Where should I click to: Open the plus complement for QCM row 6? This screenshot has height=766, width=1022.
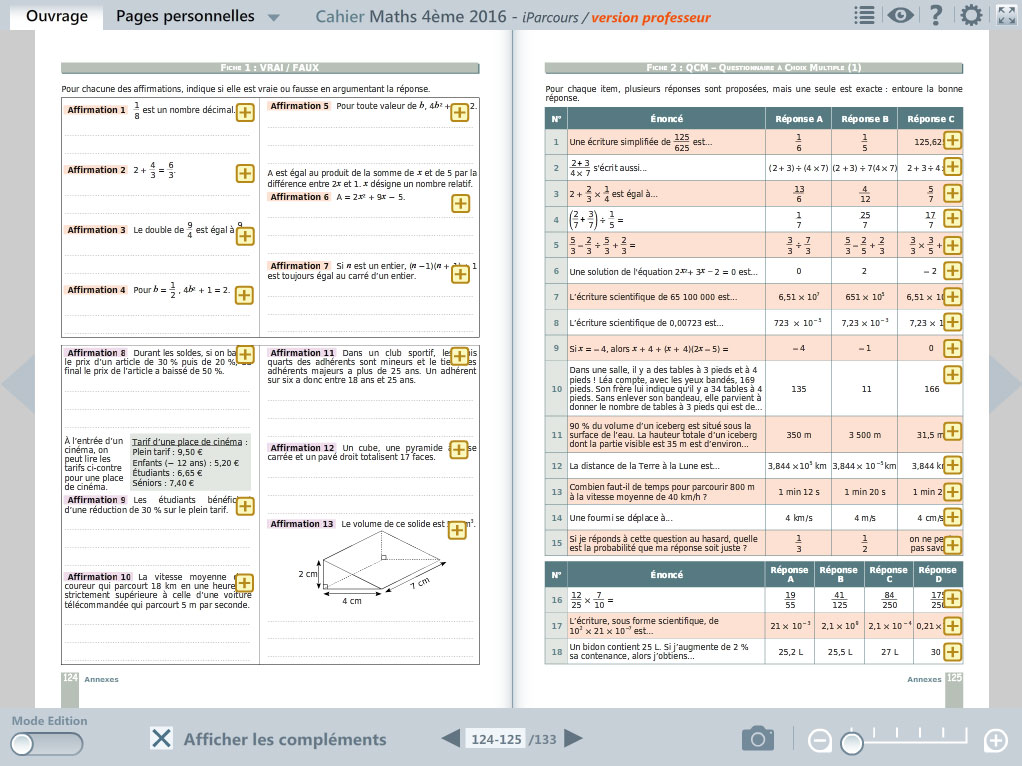952,271
